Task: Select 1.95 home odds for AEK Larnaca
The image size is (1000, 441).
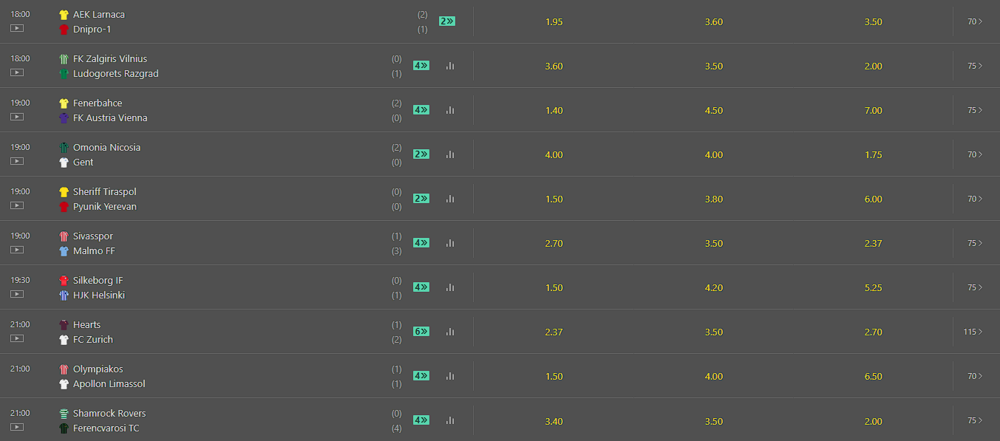Action: (554, 22)
